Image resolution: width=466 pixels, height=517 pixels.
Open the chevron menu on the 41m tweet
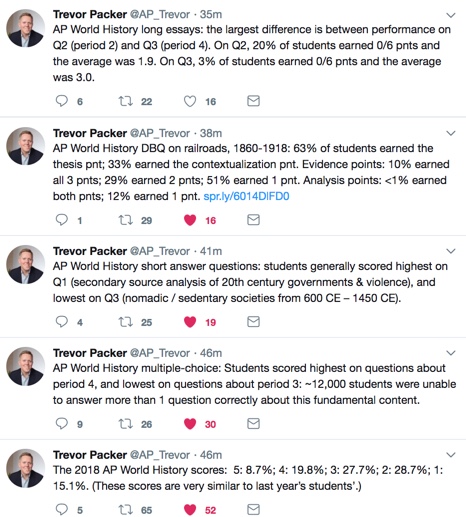click(451, 251)
